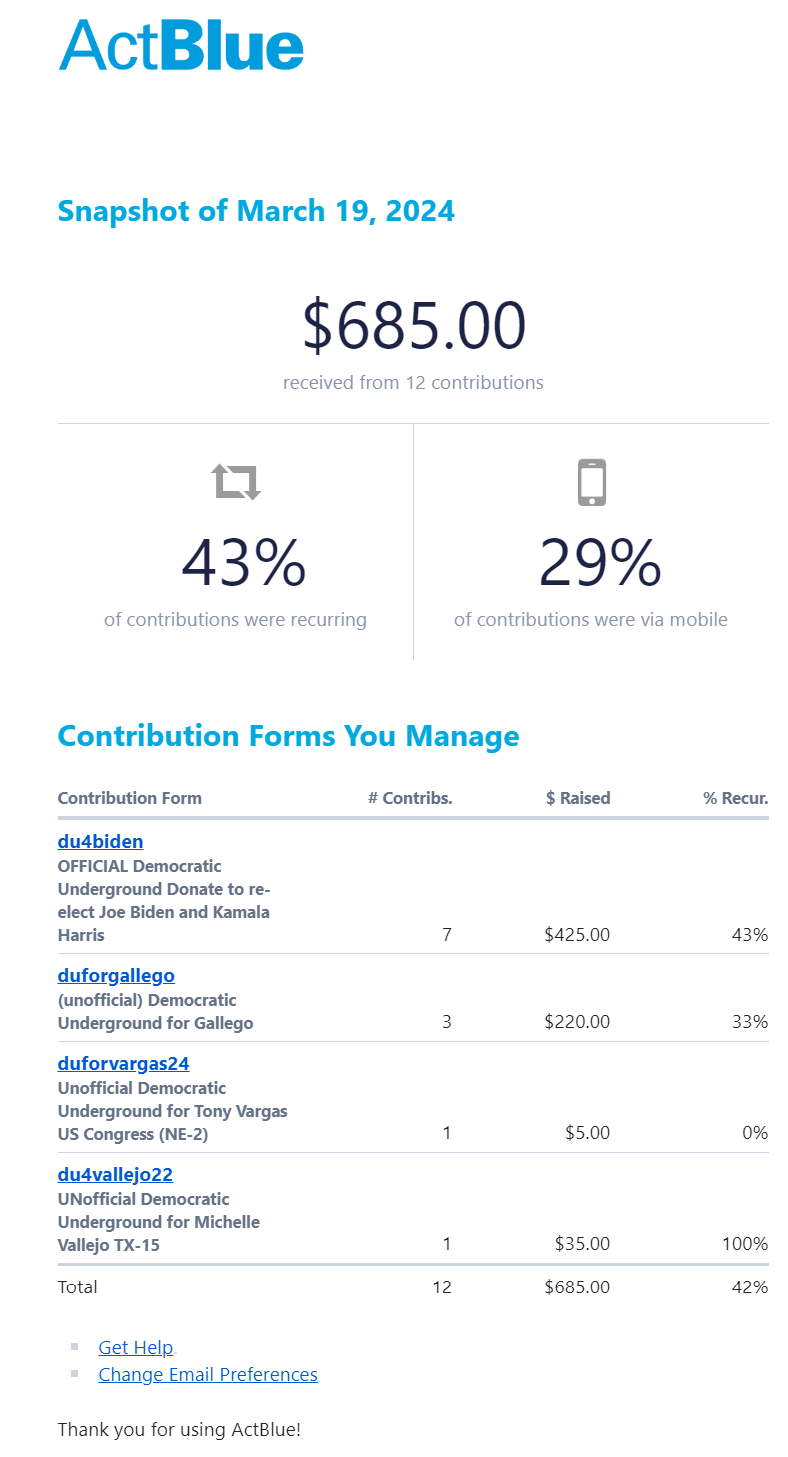Screen dimensions: 788x1457
Task: Open the du4biden contribution form link
Action: coord(100,842)
